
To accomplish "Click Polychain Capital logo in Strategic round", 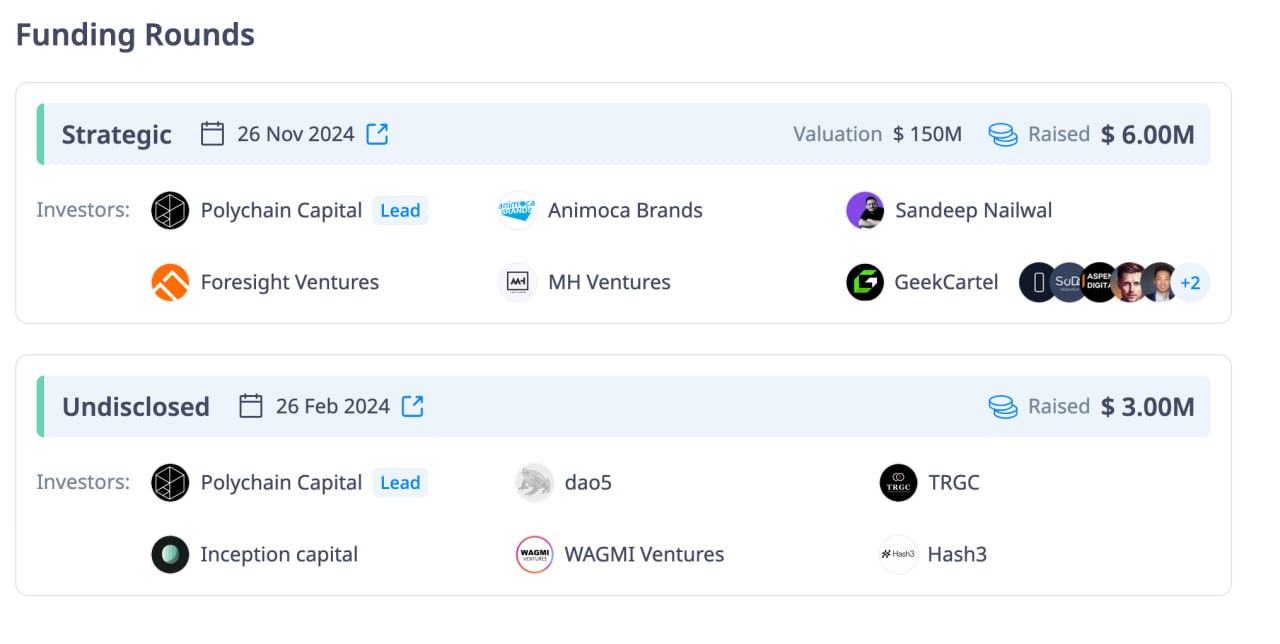I will (170, 211).
